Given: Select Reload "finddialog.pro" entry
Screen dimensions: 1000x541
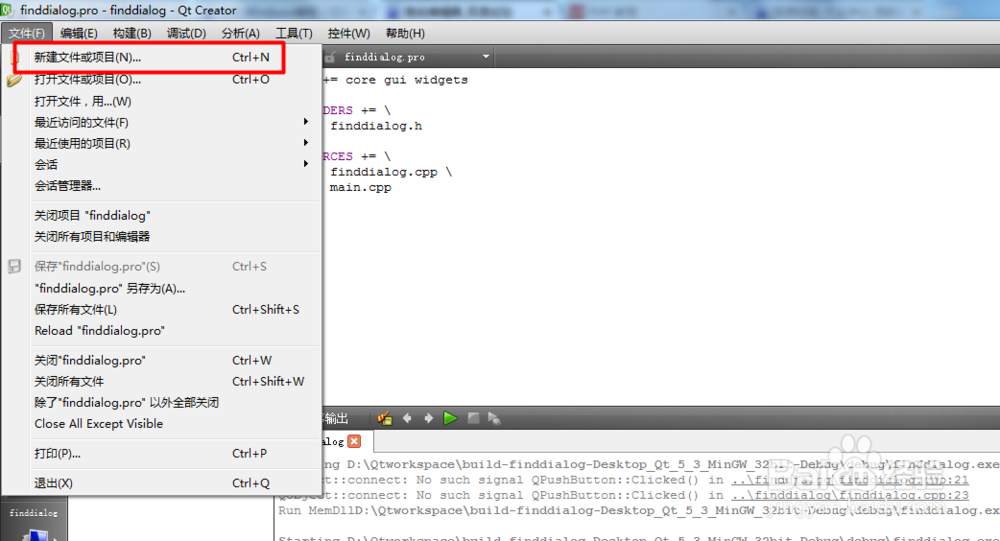Looking at the screenshot, I should point(161,330).
